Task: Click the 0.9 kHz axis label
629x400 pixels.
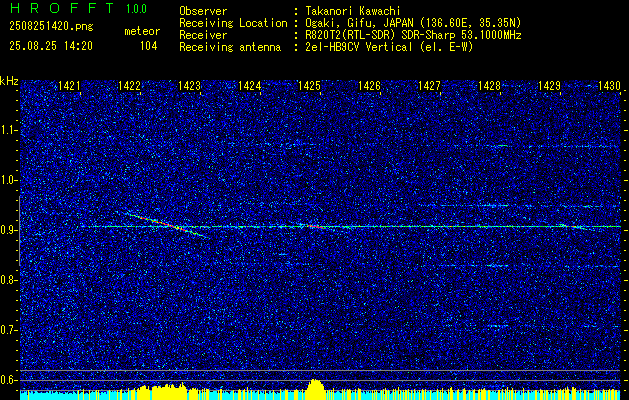Action: pyautogui.click(x=9, y=230)
